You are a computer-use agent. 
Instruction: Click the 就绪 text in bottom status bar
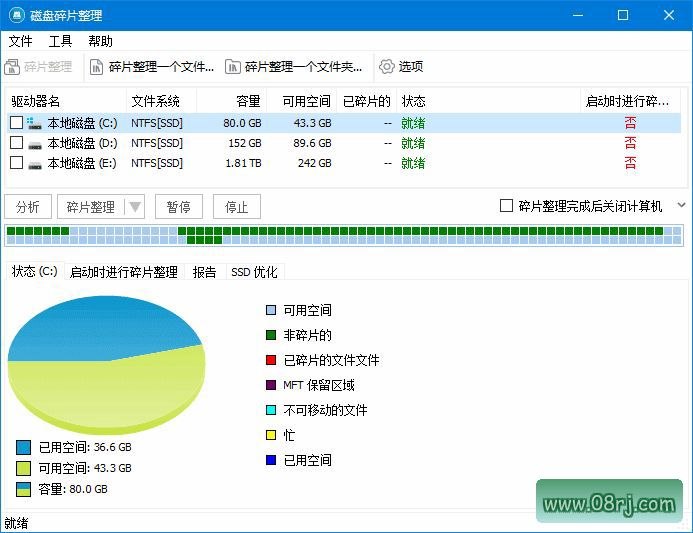click(16, 523)
